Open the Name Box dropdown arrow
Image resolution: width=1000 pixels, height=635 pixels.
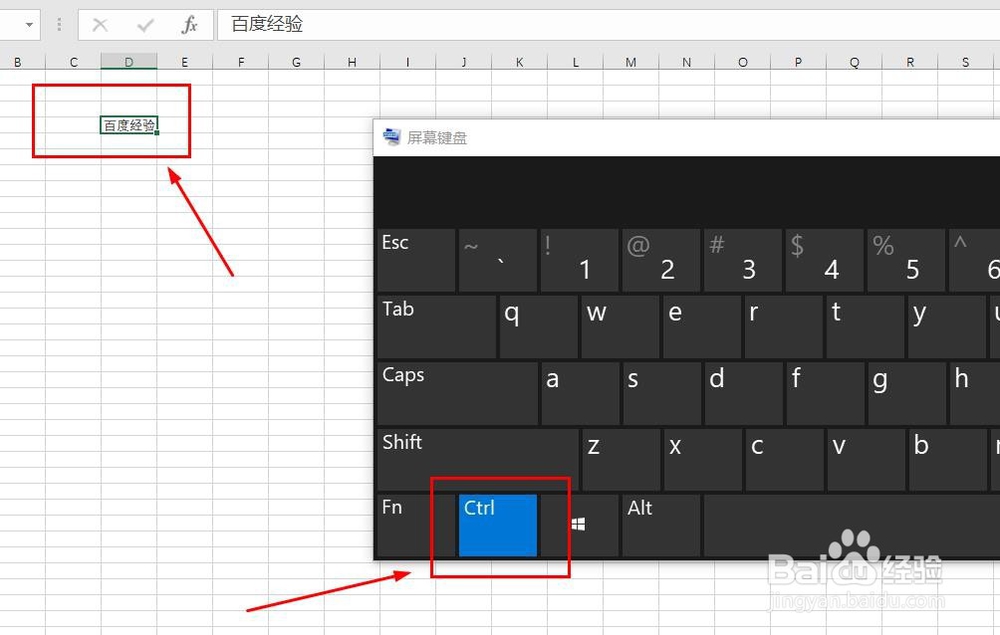coord(29,25)
